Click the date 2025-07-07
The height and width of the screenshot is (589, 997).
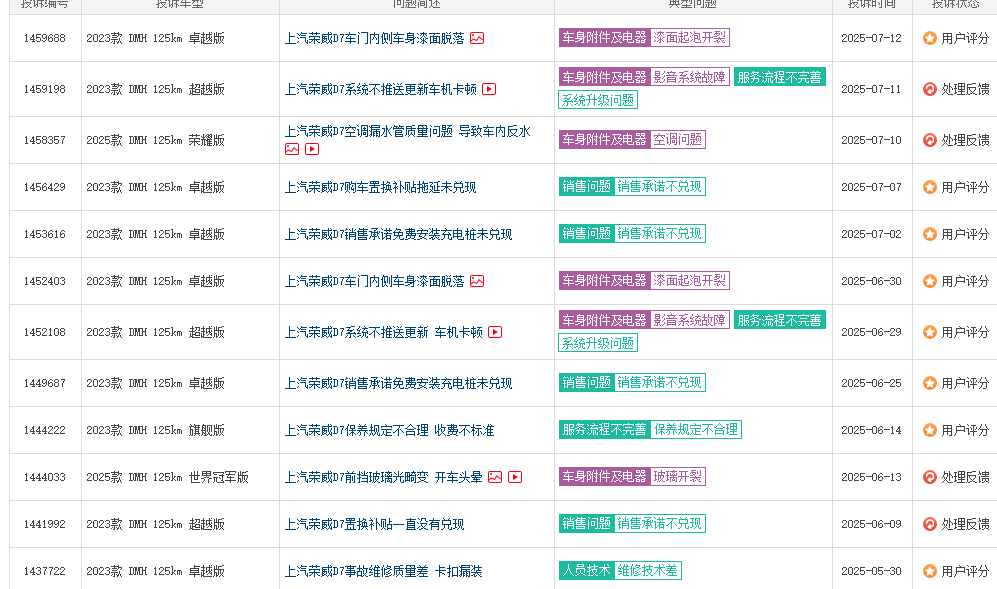(x=871, y=187)
